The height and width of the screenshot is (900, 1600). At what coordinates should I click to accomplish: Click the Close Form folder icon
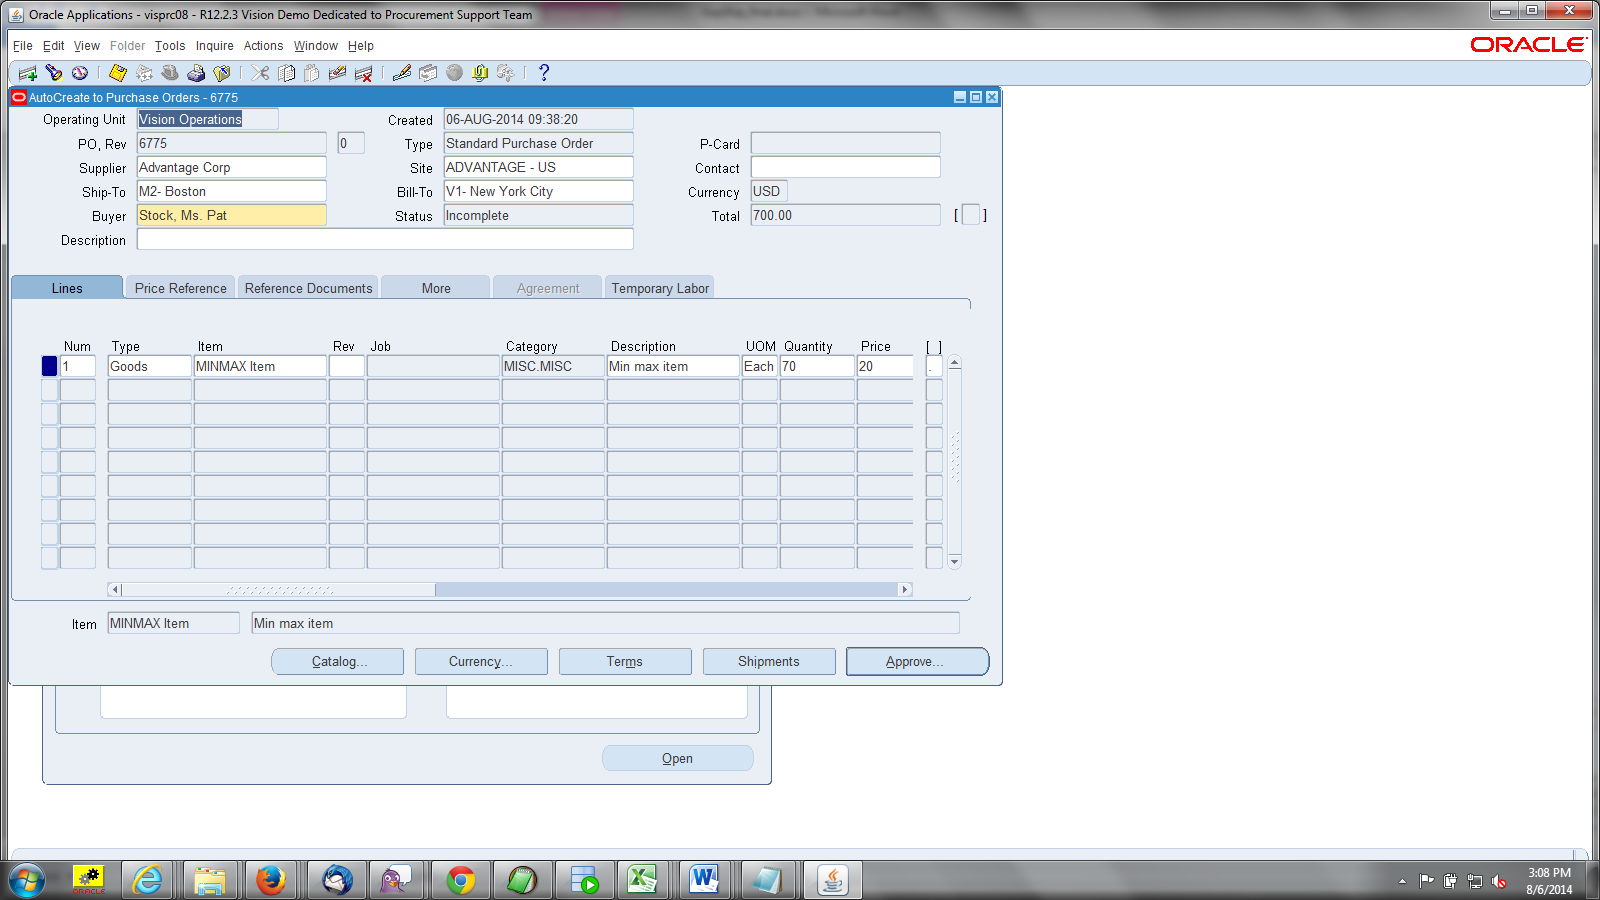222,73
